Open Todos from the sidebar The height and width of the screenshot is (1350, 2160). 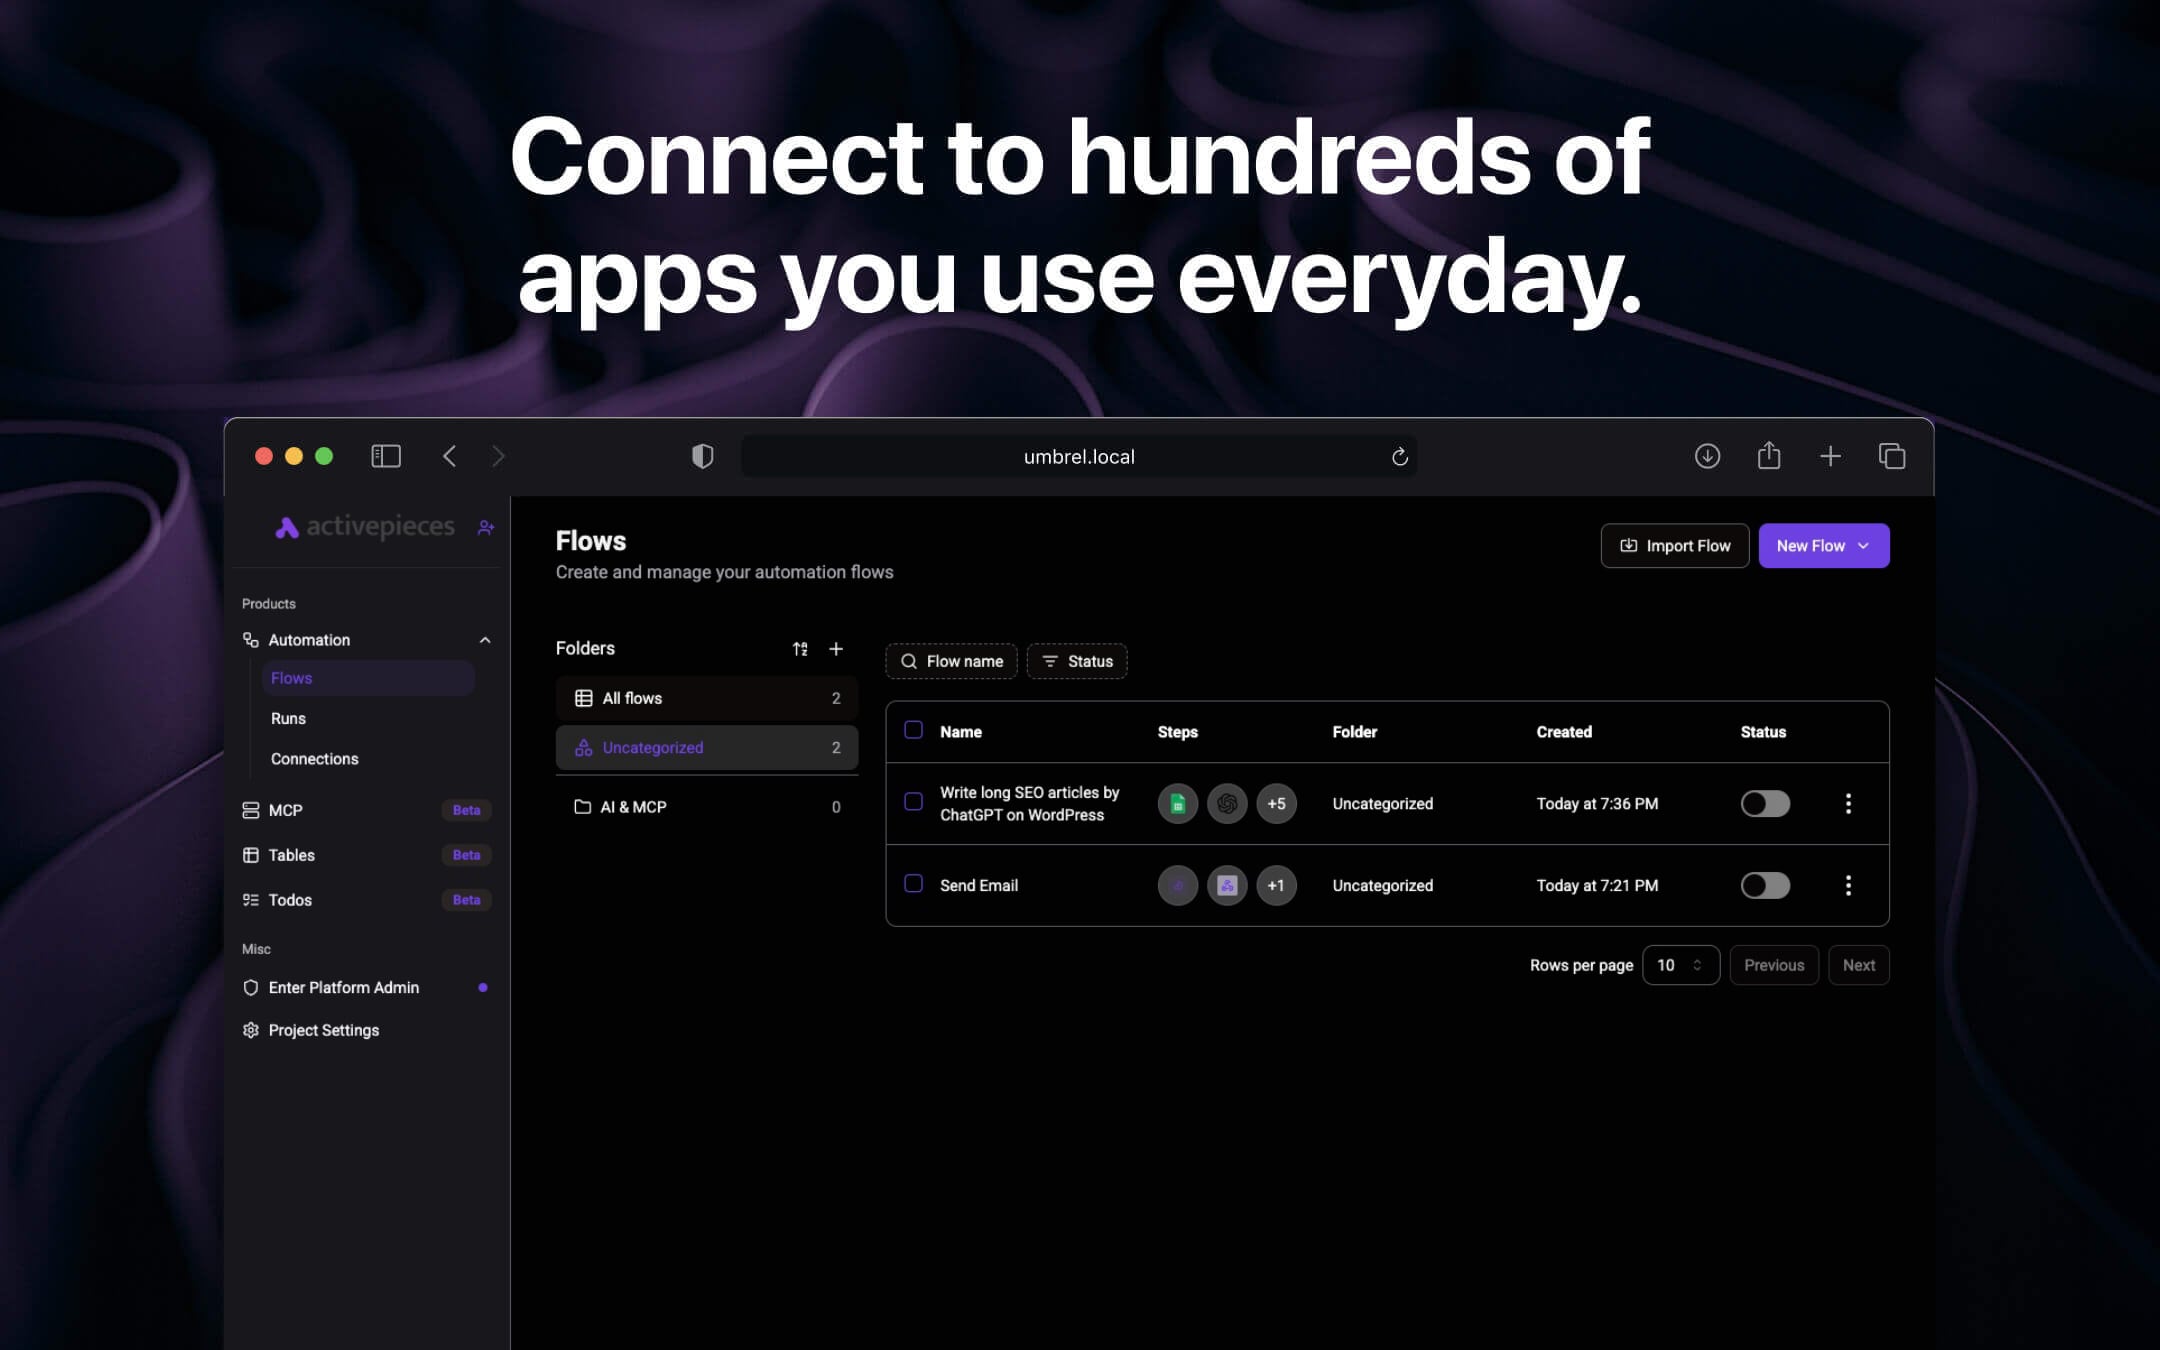(x=289, y=900)
